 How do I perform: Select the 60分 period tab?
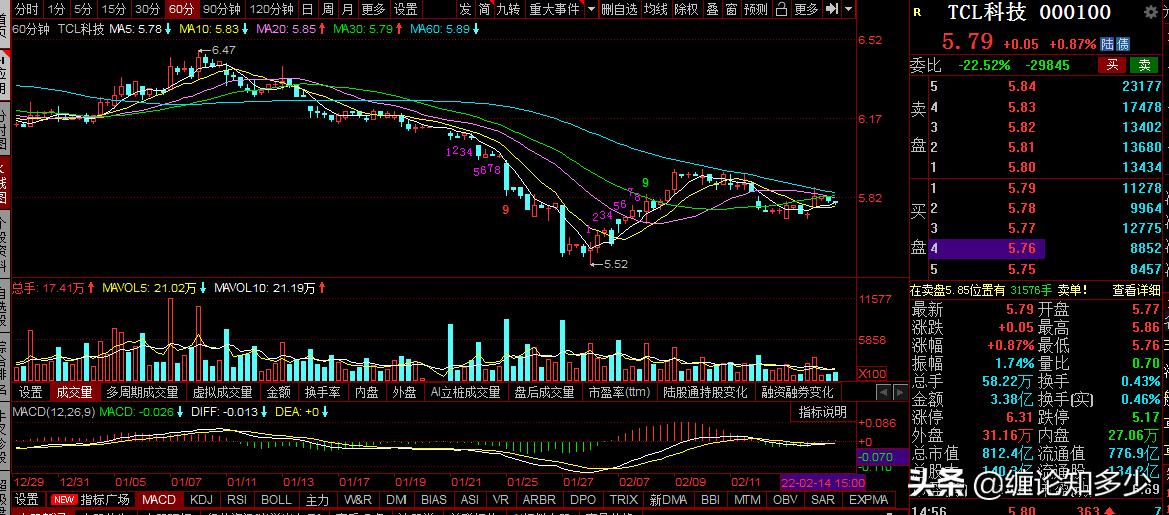[x=181, y=10]
